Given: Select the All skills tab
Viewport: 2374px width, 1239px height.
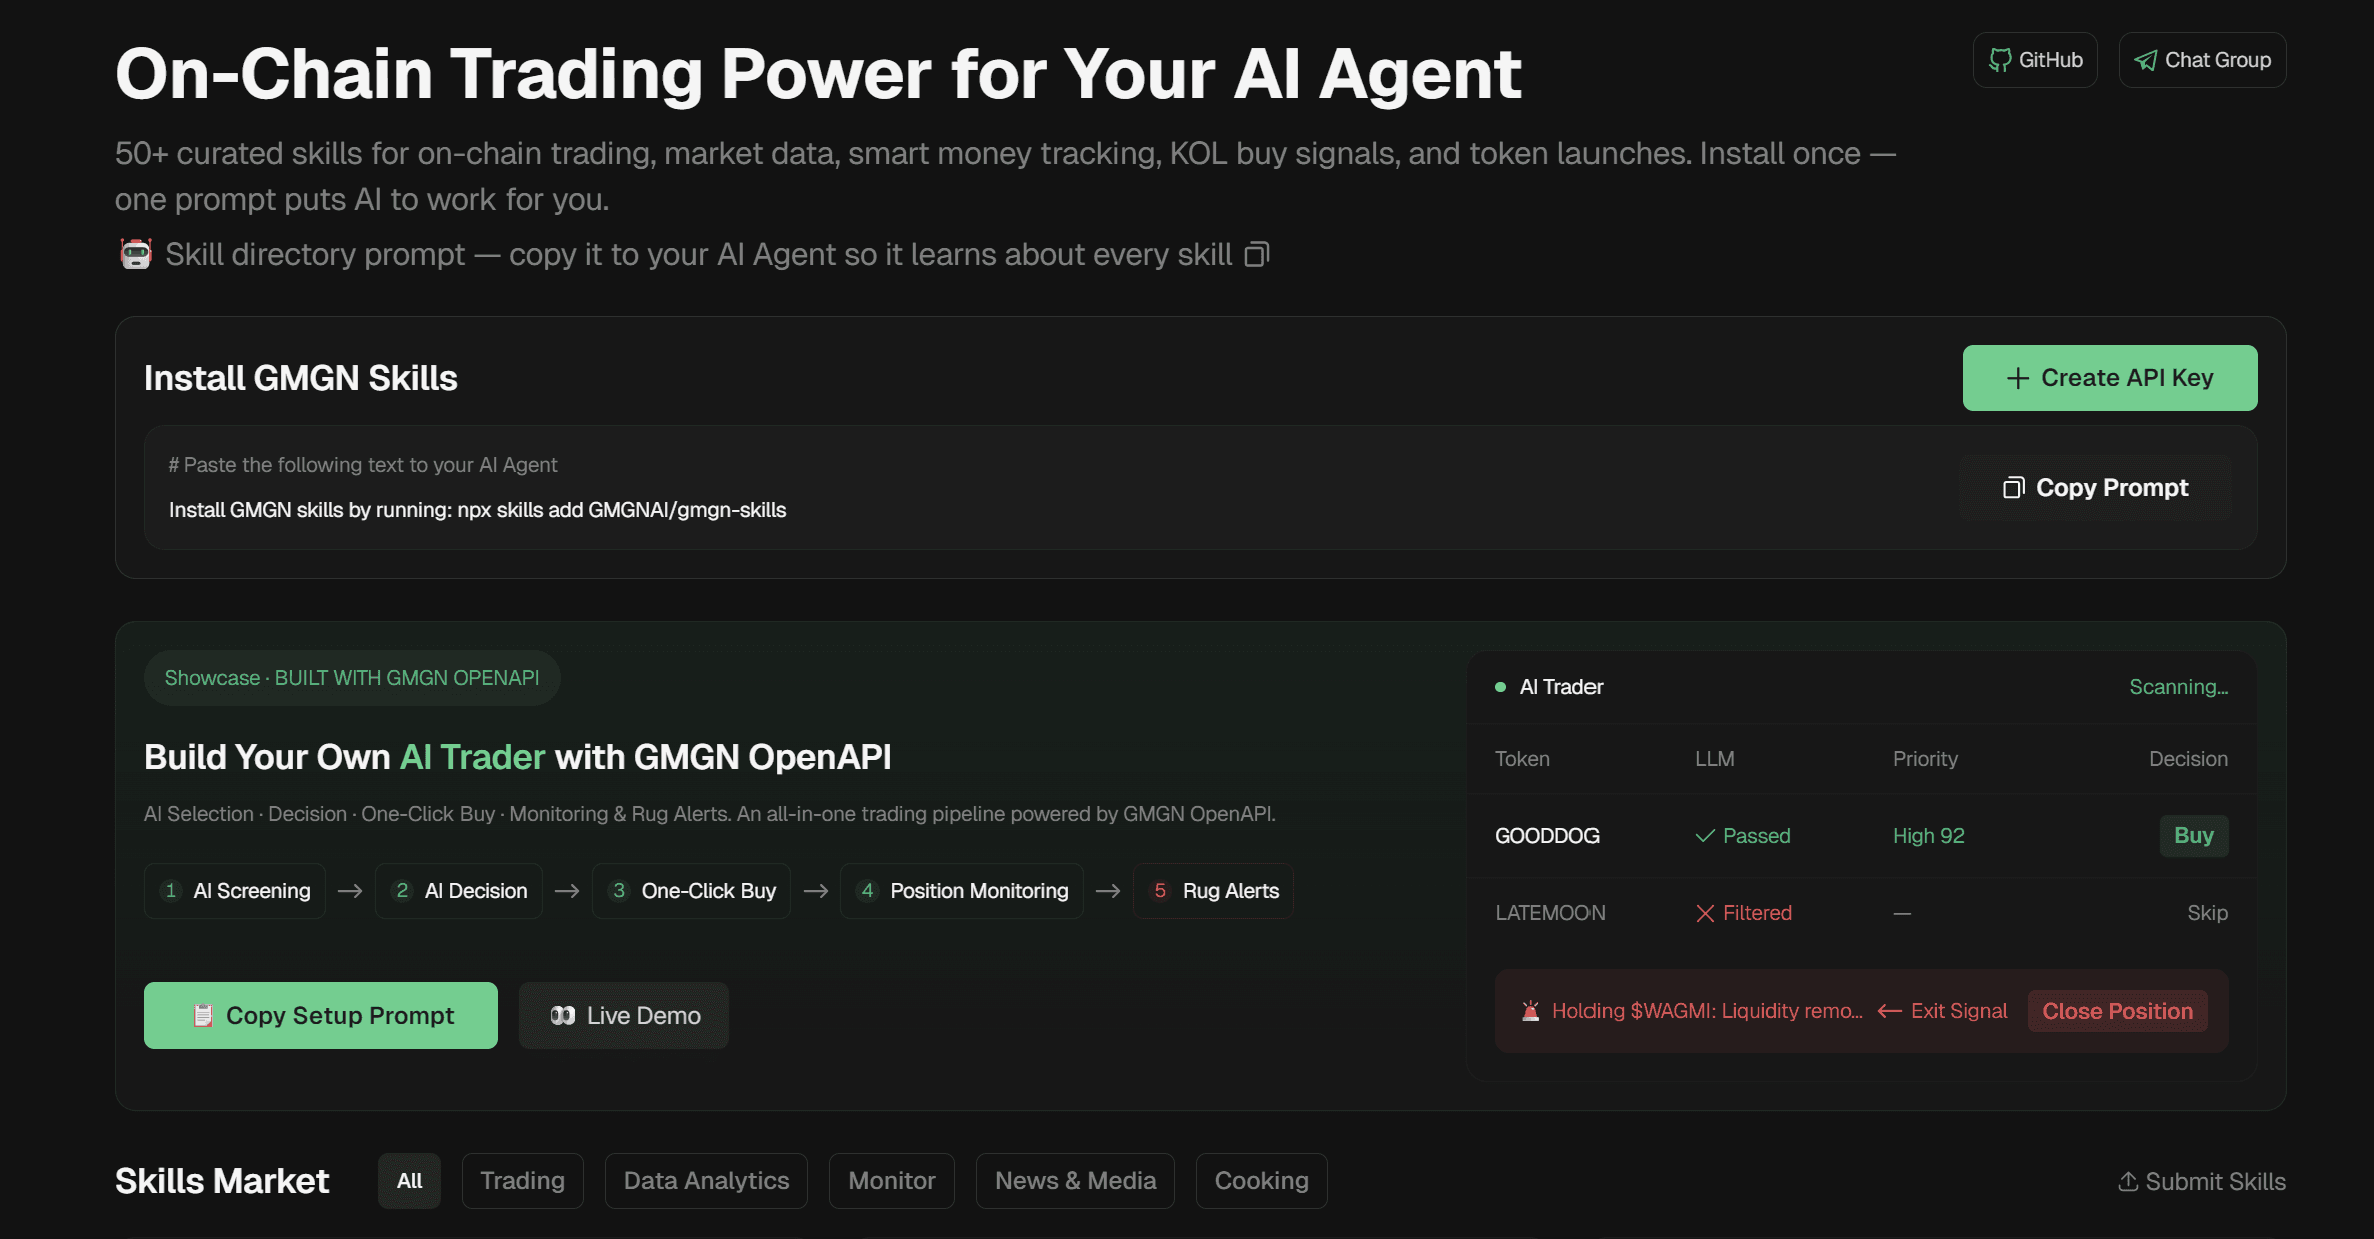Looking at the screenshot, I should pos(409,1181).
